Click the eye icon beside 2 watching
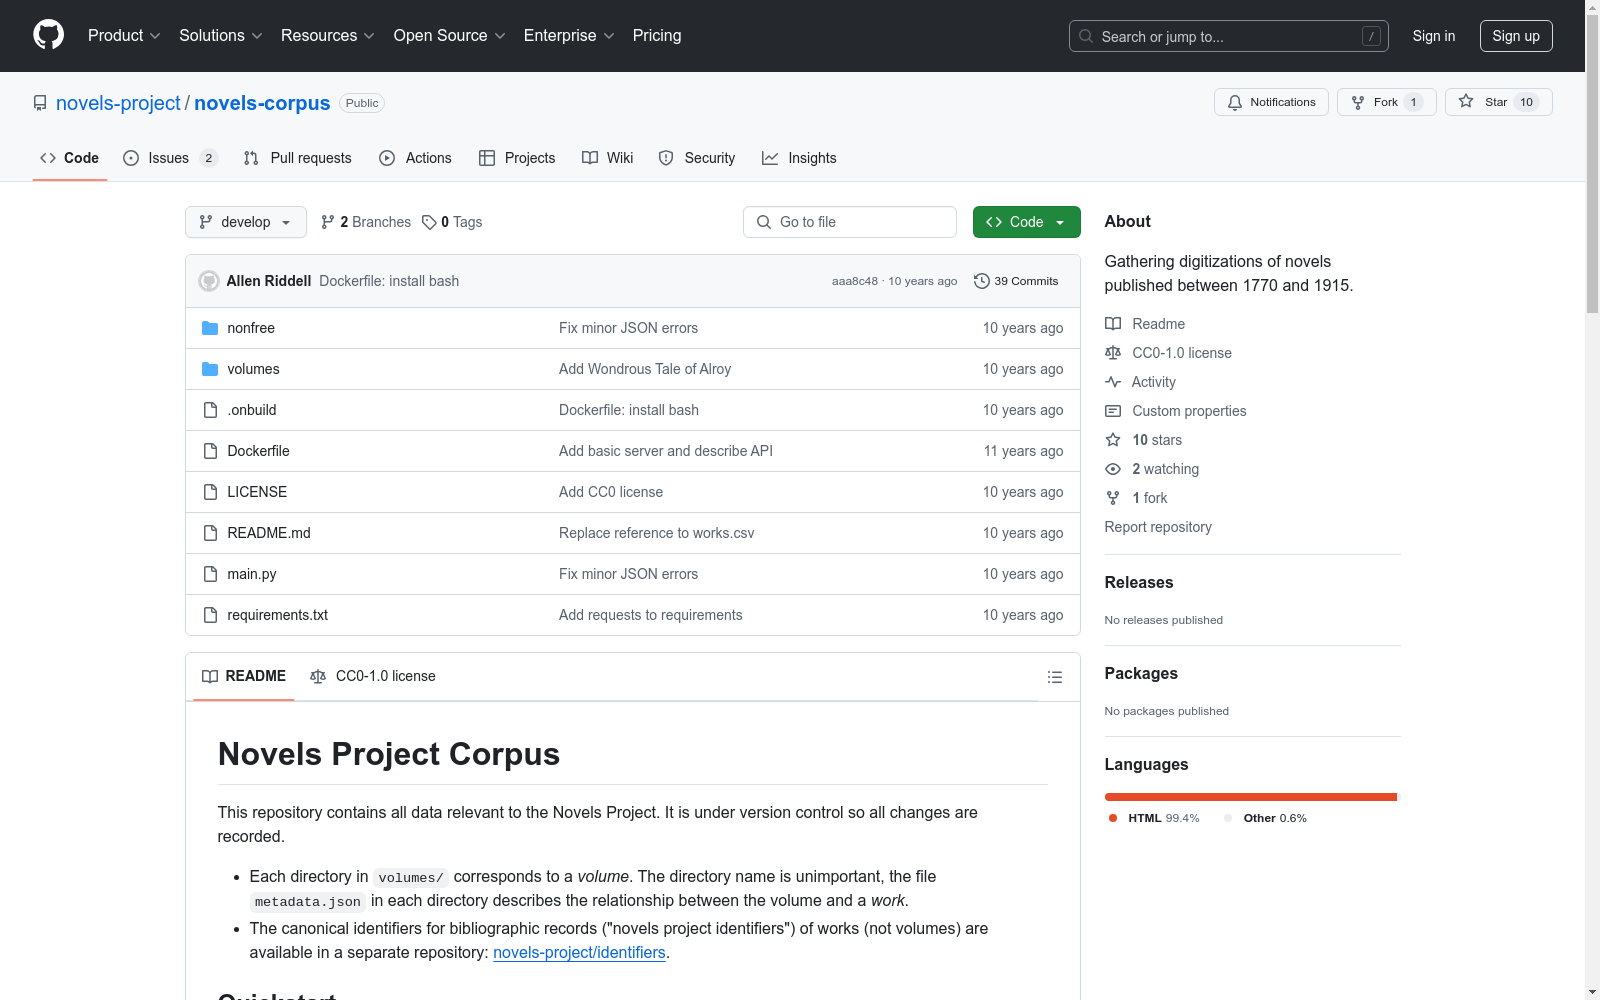The image size is (1600, 1000). pos(1113,469)
